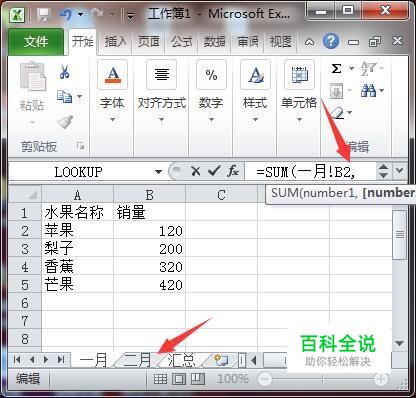Screen dimensions: 416x398
Task: Click the Name Box showing LOOKUP
Action: pyautogui.click(x=79, y=172)
